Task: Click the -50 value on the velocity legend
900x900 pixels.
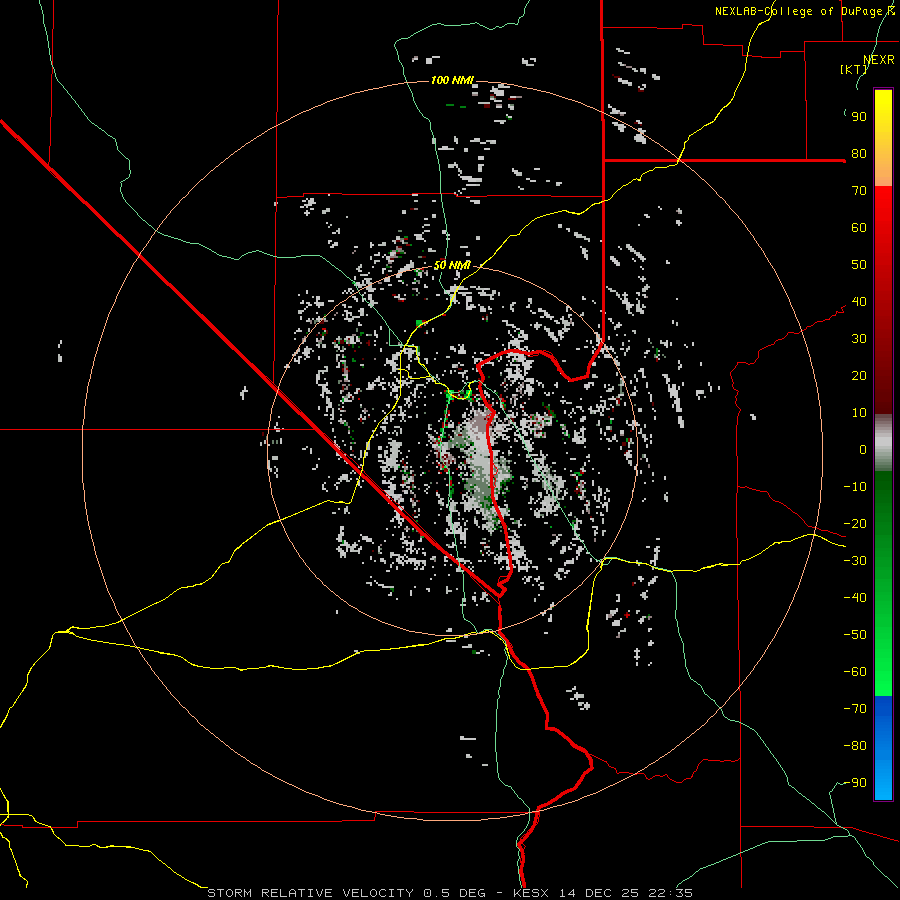Action: (x=855, y=635)
